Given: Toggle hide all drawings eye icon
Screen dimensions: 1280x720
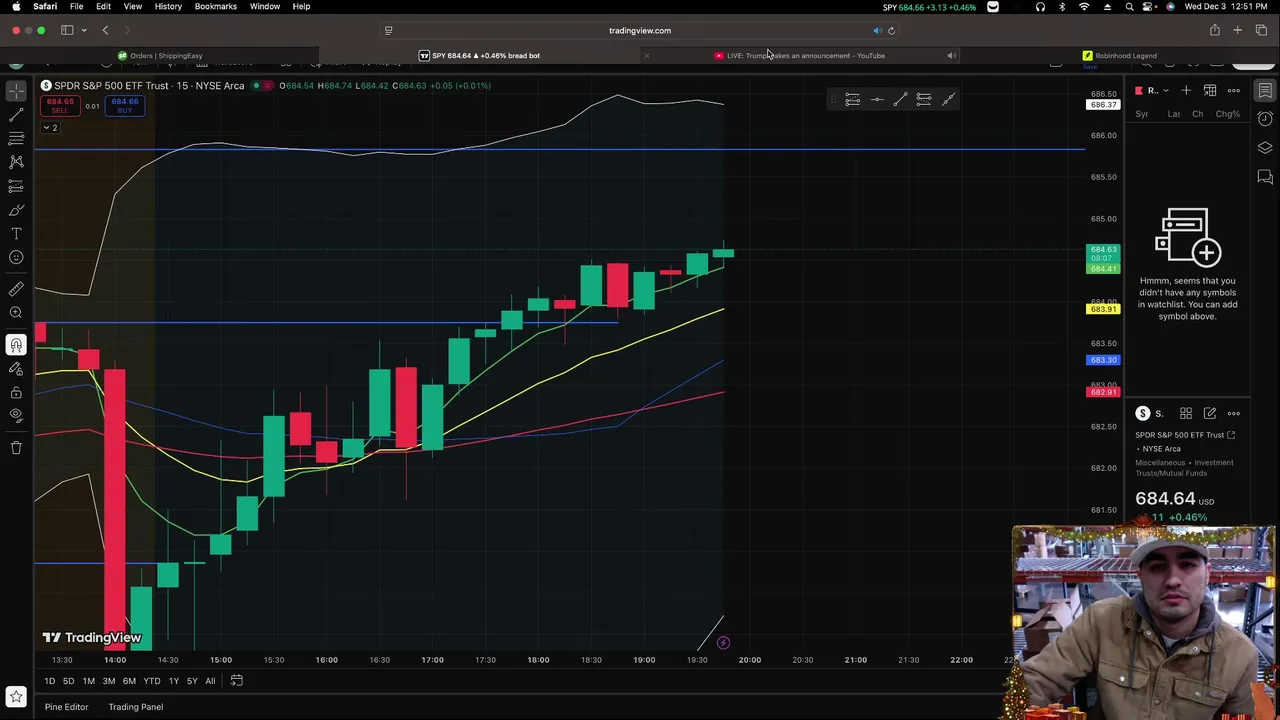Looking at the screenshot, I should point(16,416).
